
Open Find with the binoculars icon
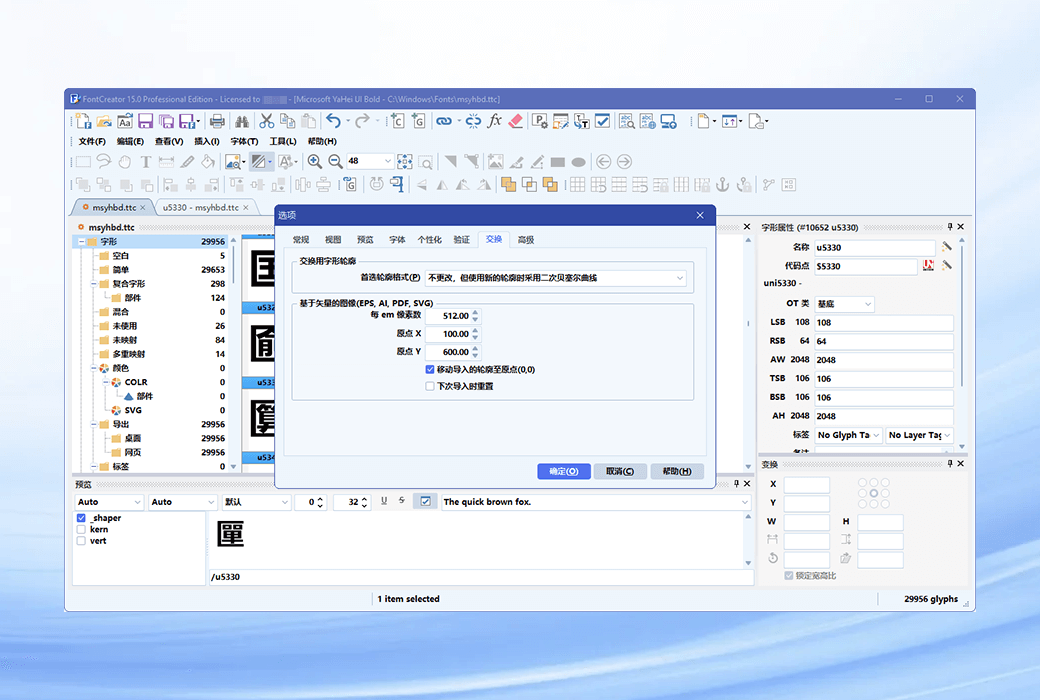[x=242, y=121]
